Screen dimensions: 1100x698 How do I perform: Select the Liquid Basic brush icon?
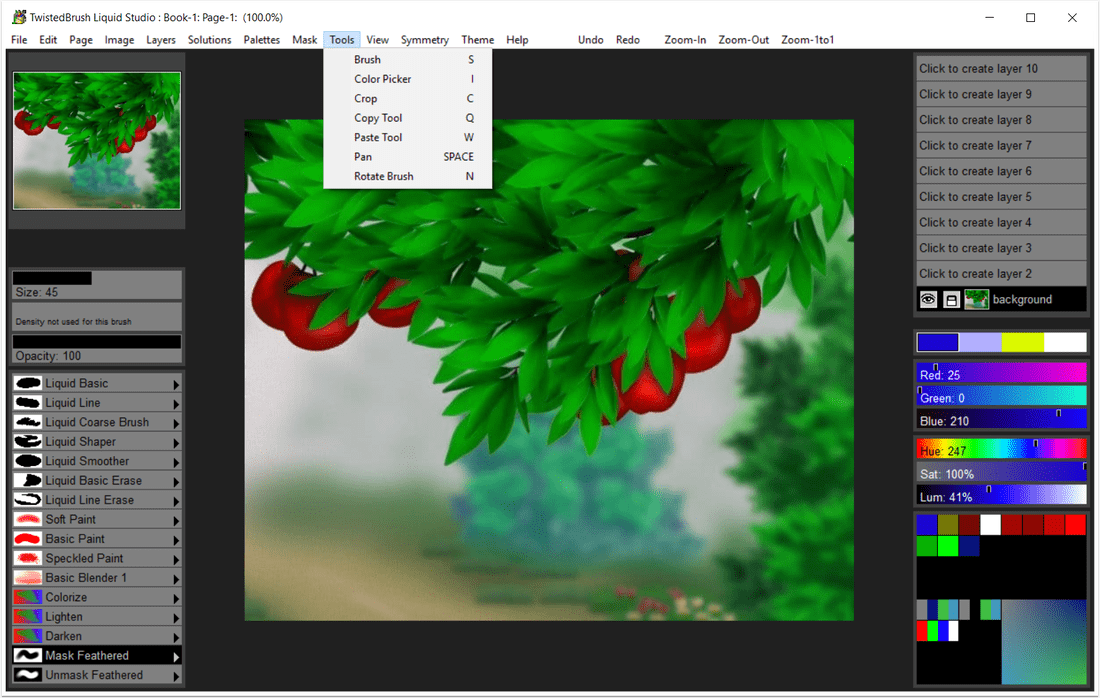click(28, 383)
